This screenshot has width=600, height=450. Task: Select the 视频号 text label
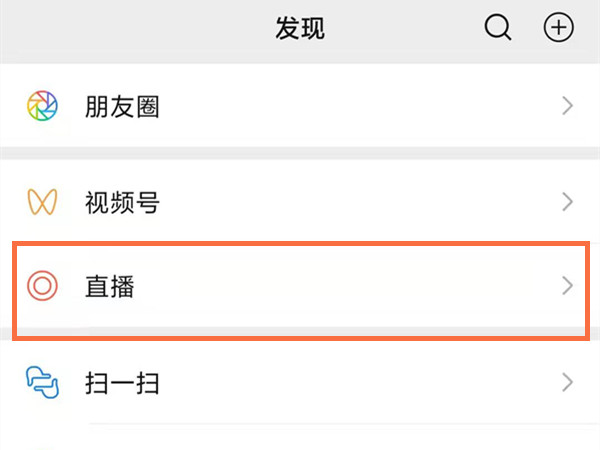pyautogui.click(x=122, y=204)
